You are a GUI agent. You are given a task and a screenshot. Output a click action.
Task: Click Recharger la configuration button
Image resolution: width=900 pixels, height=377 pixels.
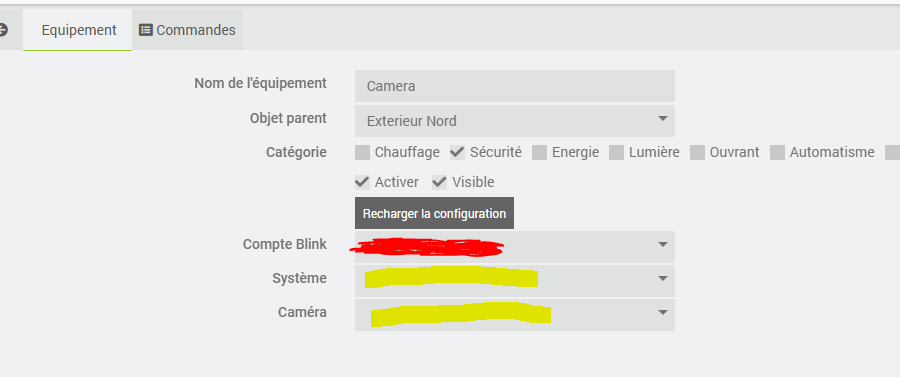click(x=434, y=213)
